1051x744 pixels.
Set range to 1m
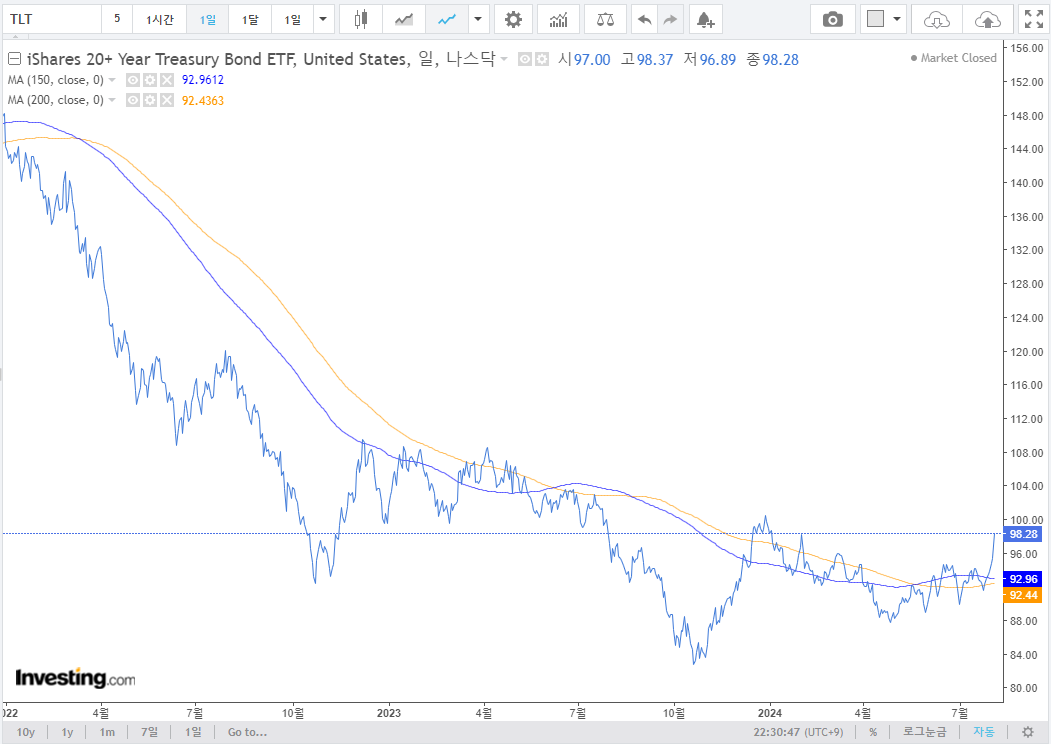[107, 732]
